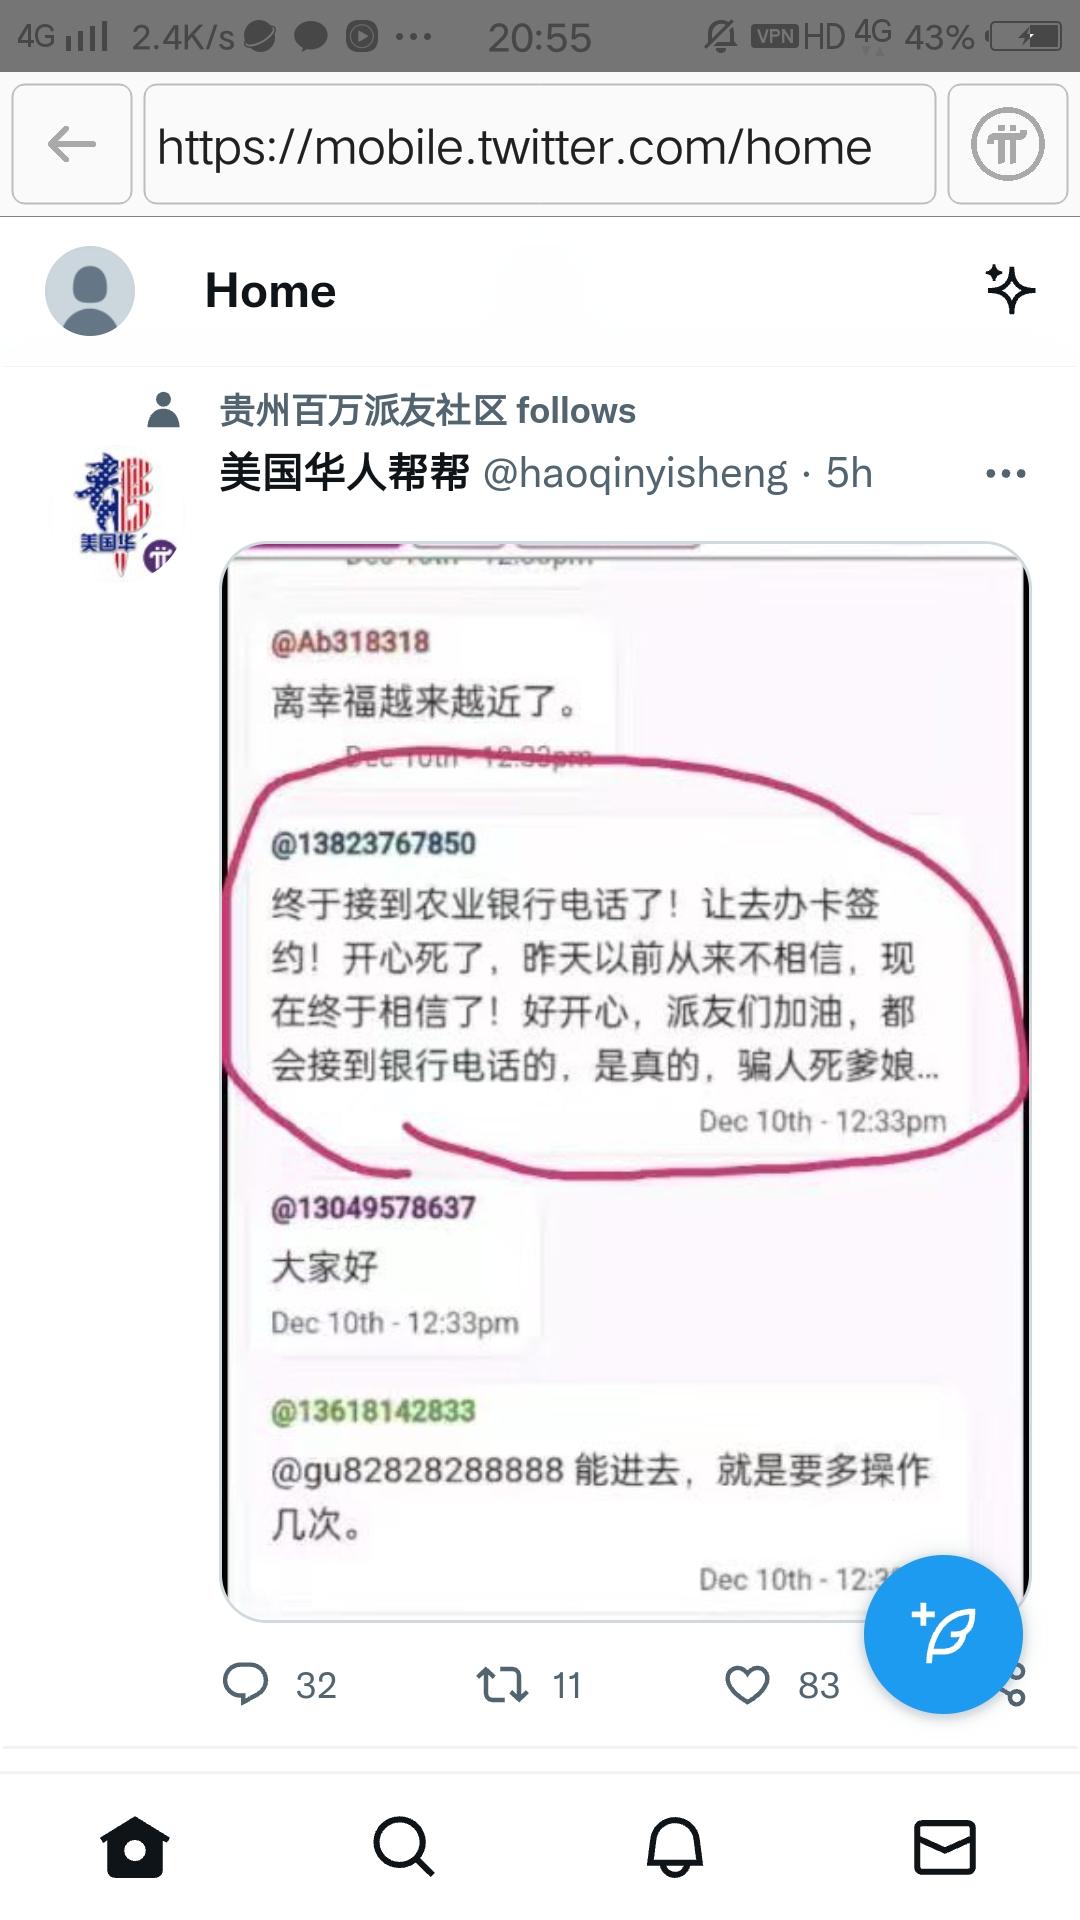
Task: Tap the browser back arrow button
Action: coord(72,144)
